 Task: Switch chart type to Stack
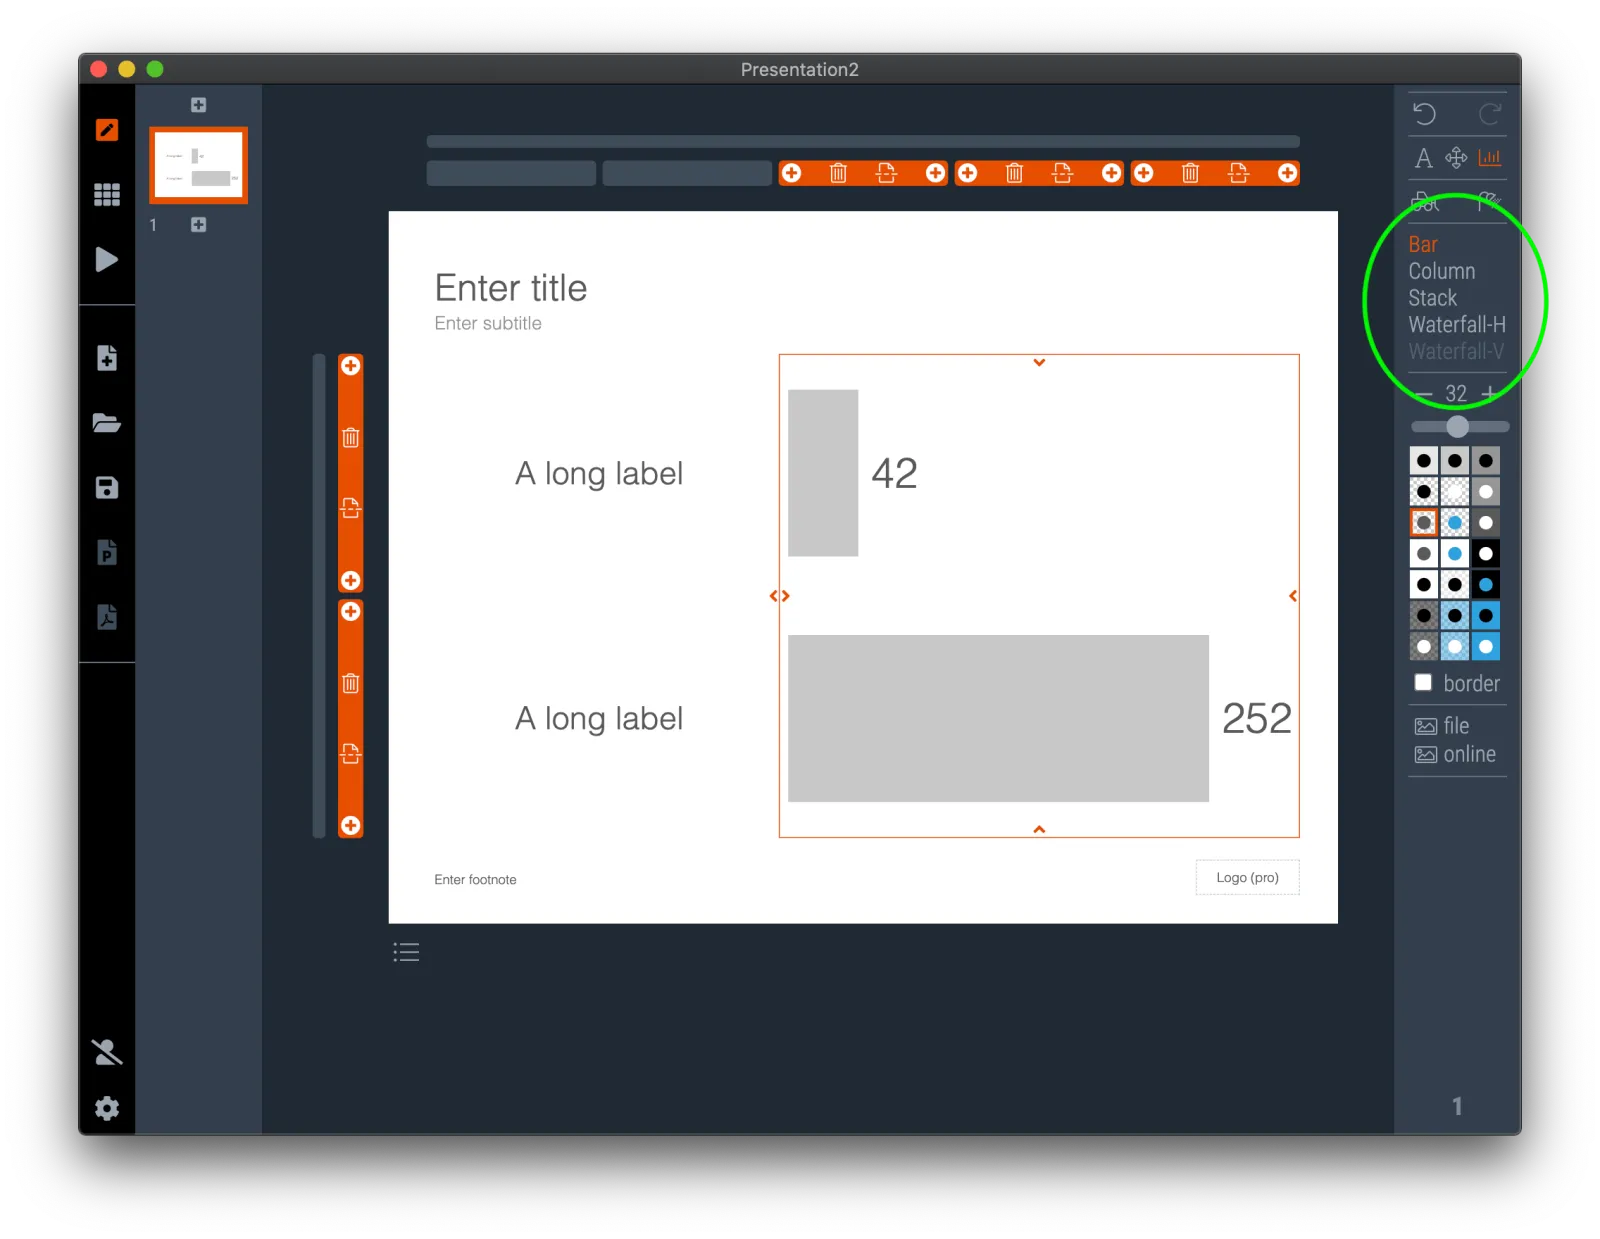1432,298
